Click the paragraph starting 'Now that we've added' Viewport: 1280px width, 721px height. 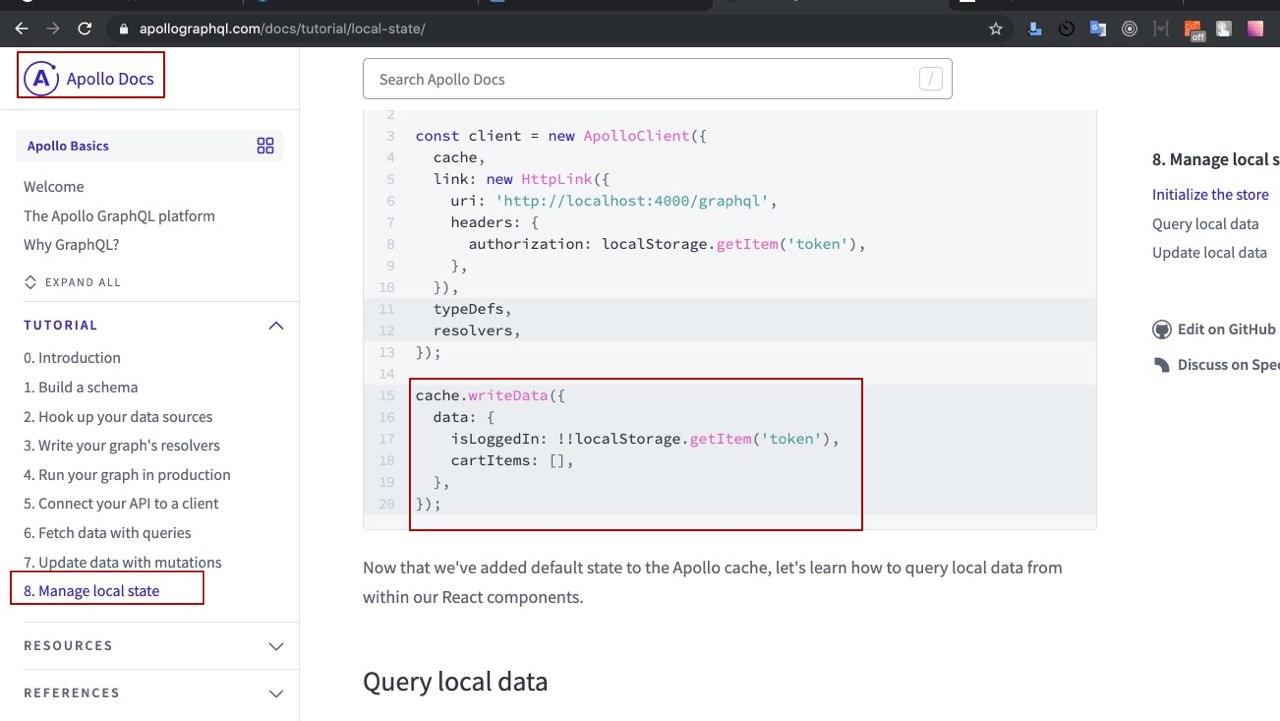[711, 582]
